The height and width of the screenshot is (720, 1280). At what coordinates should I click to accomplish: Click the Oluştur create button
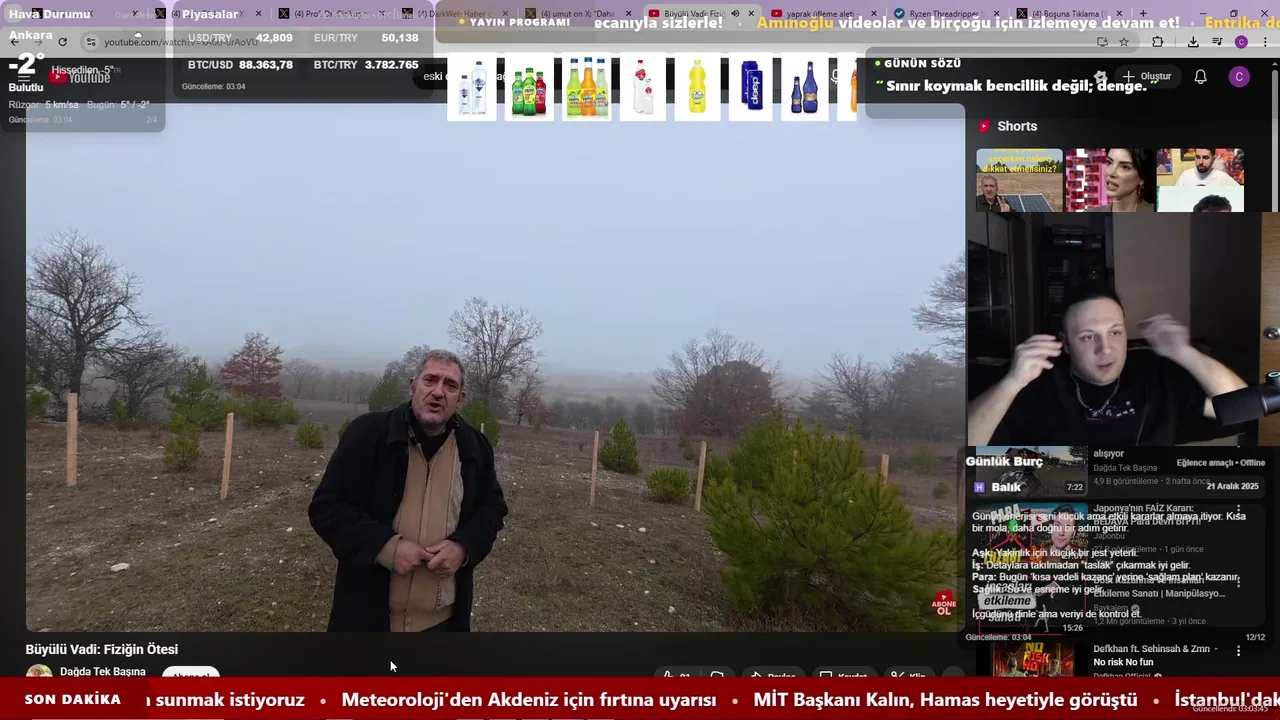[x=1147, y=76]
